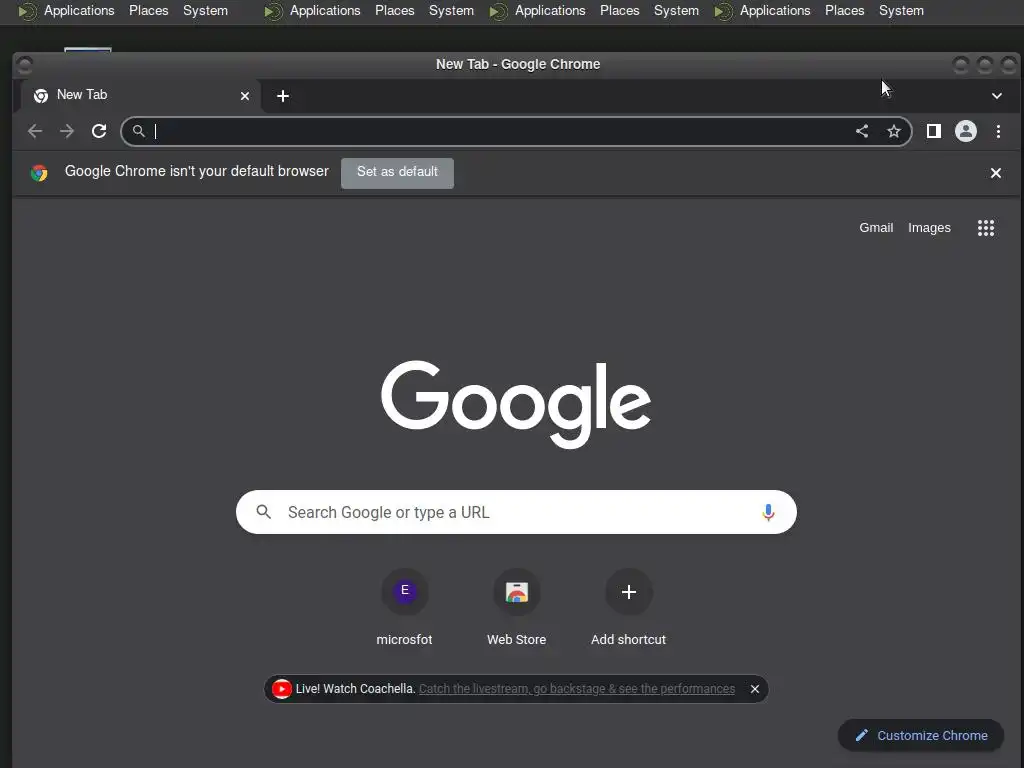Dismiss the Coachella promo banner
Screen dimensions: 1024x768
click(755, 689)
